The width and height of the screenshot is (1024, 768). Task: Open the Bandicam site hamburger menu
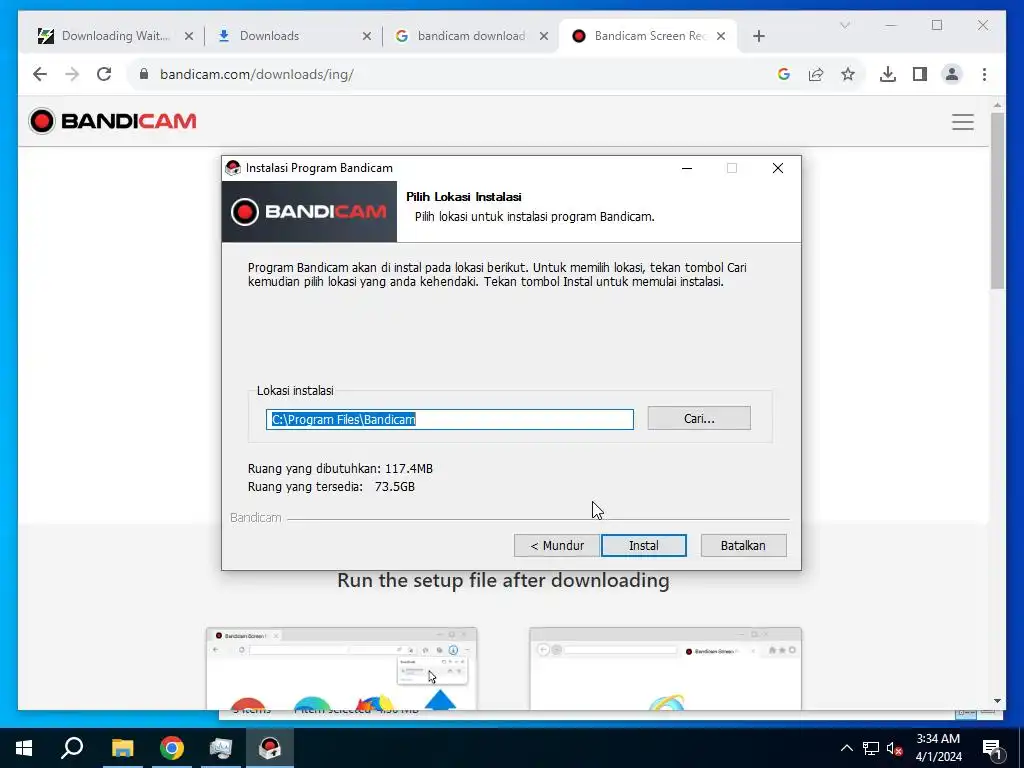click(x=963, y=122)
